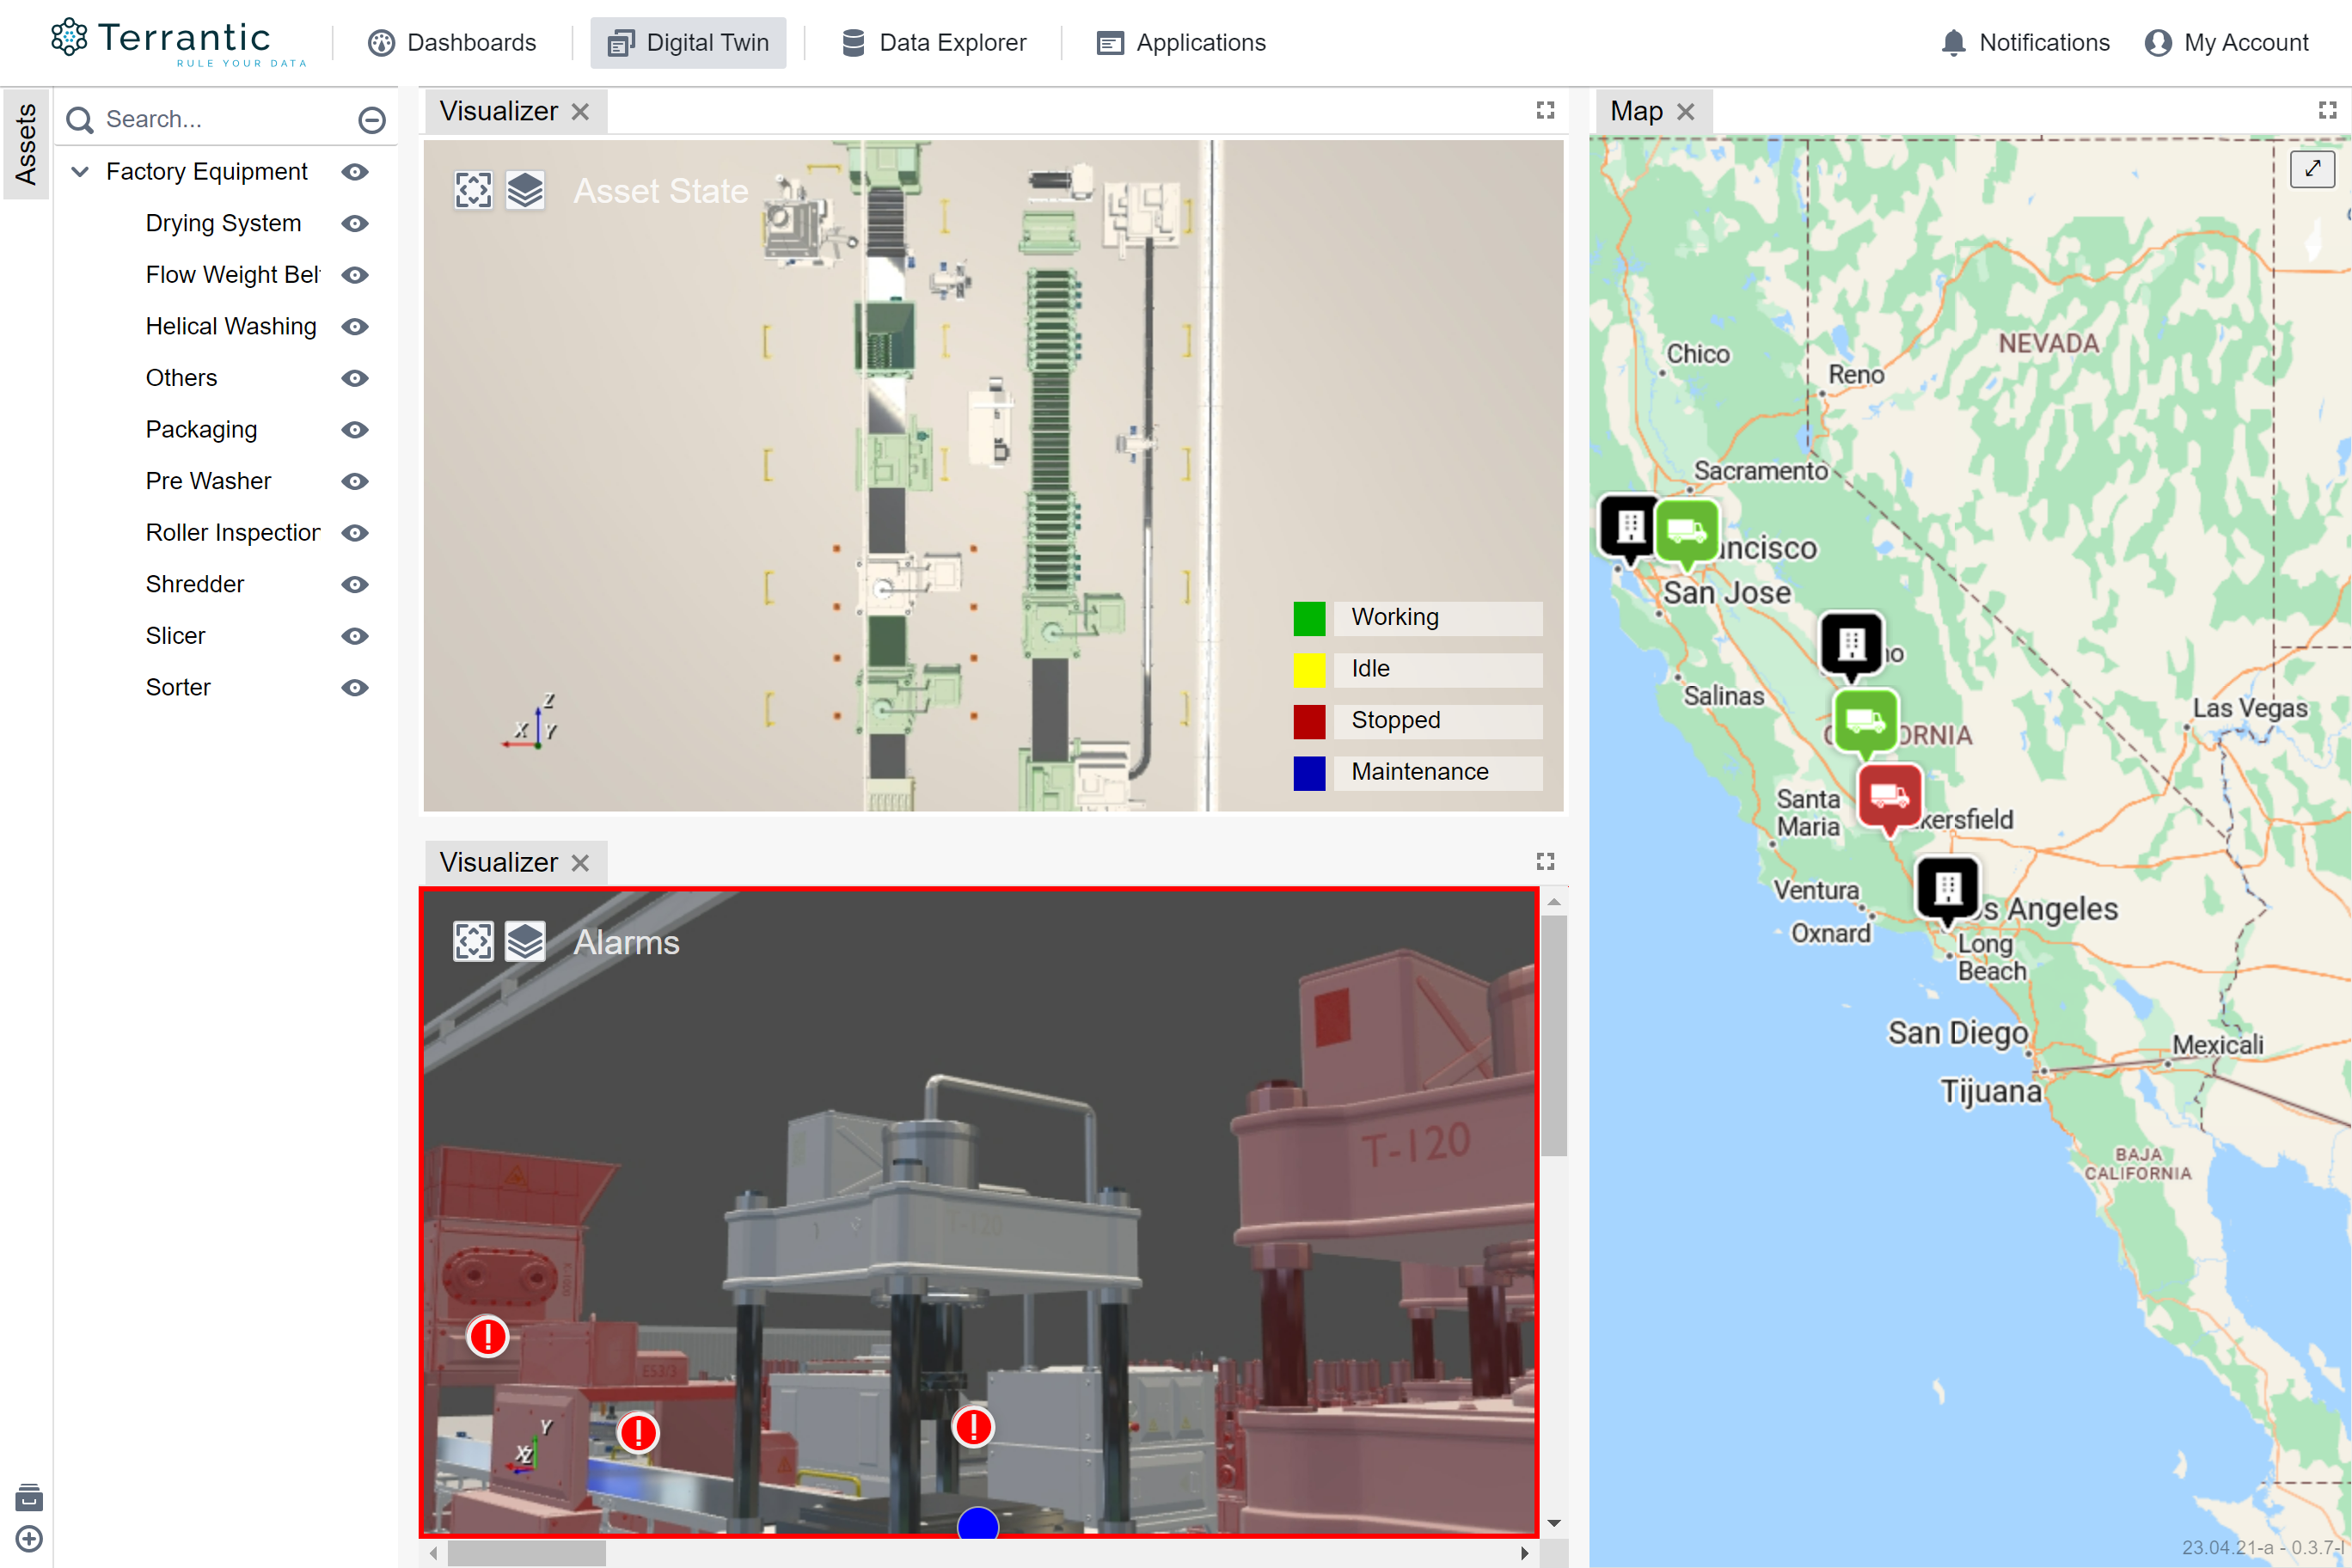Close the Map tab
Screen dimensions: 2352x1568
[1686, 112]
